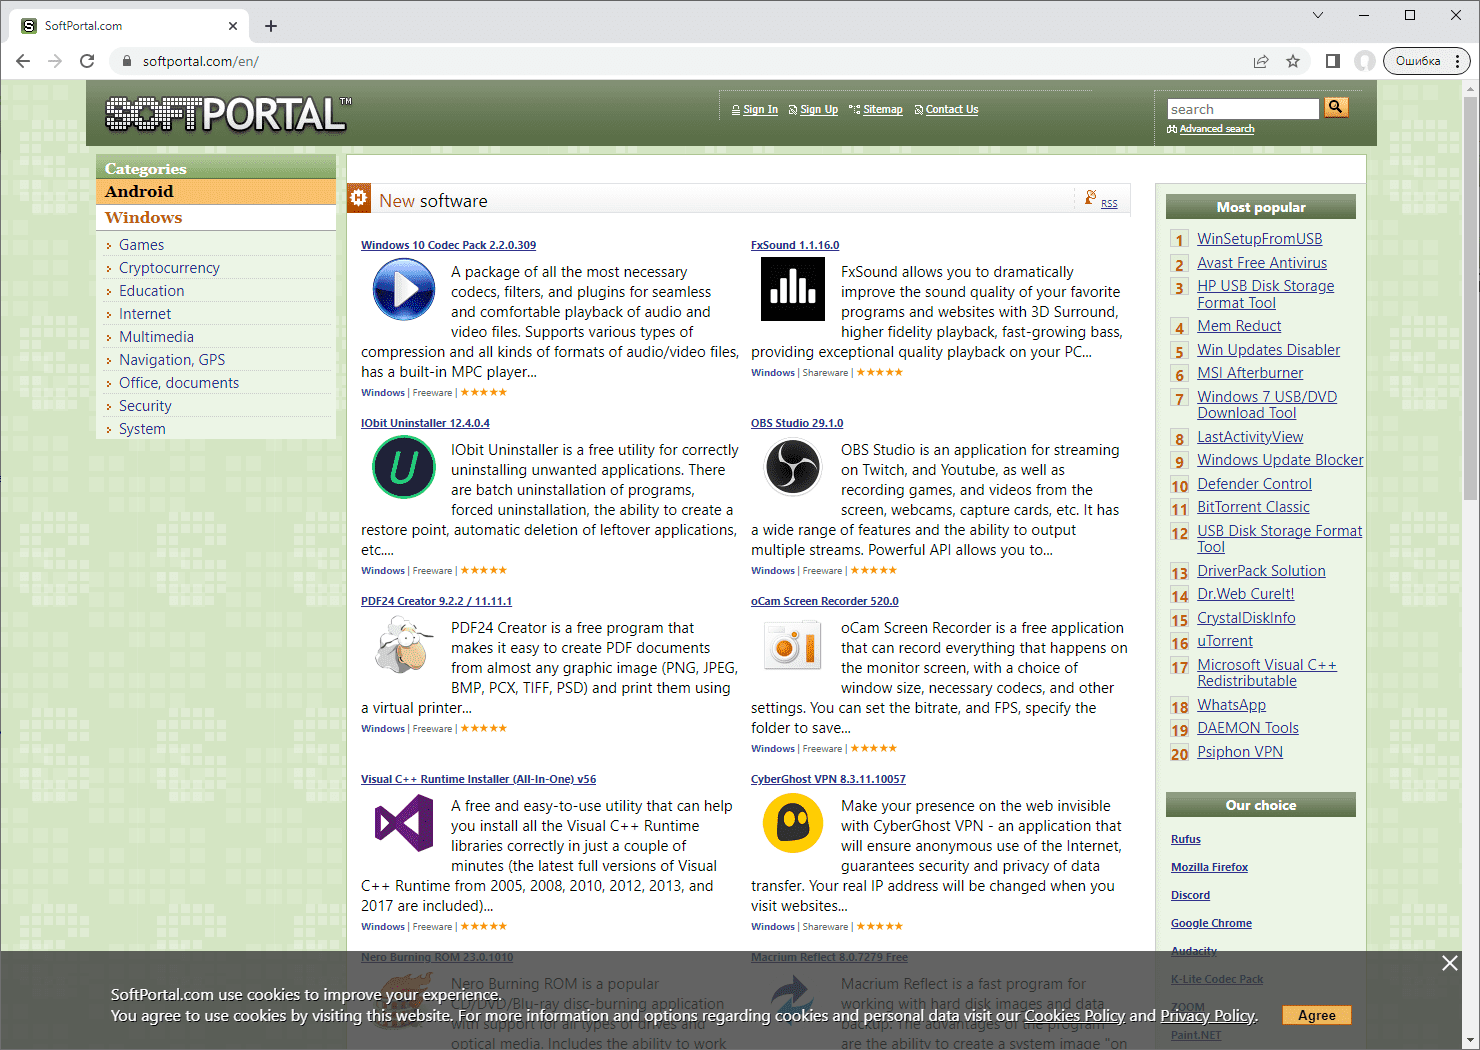Click the Agree cookies button
This screenshot has height=1050, width=1480.
tap(1316, 1015)
